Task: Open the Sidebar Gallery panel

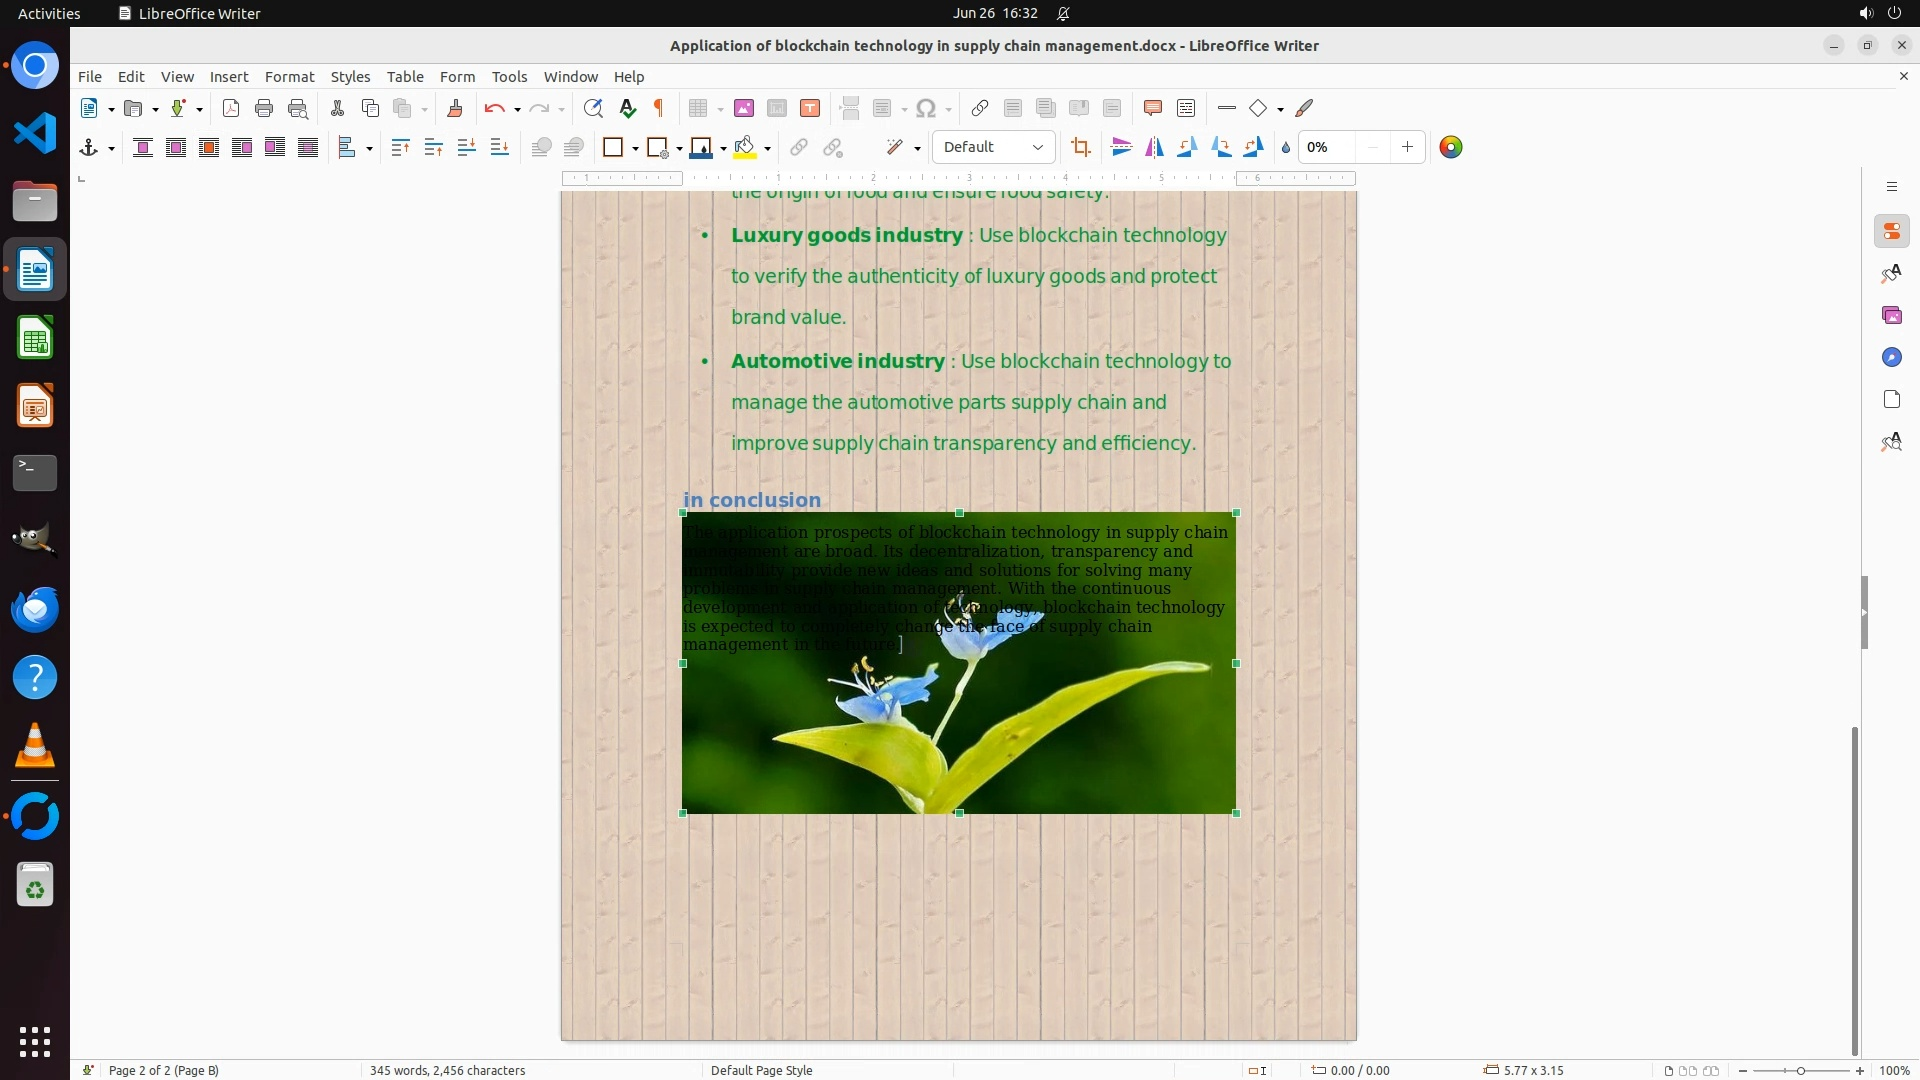Action: (1891, 315)
